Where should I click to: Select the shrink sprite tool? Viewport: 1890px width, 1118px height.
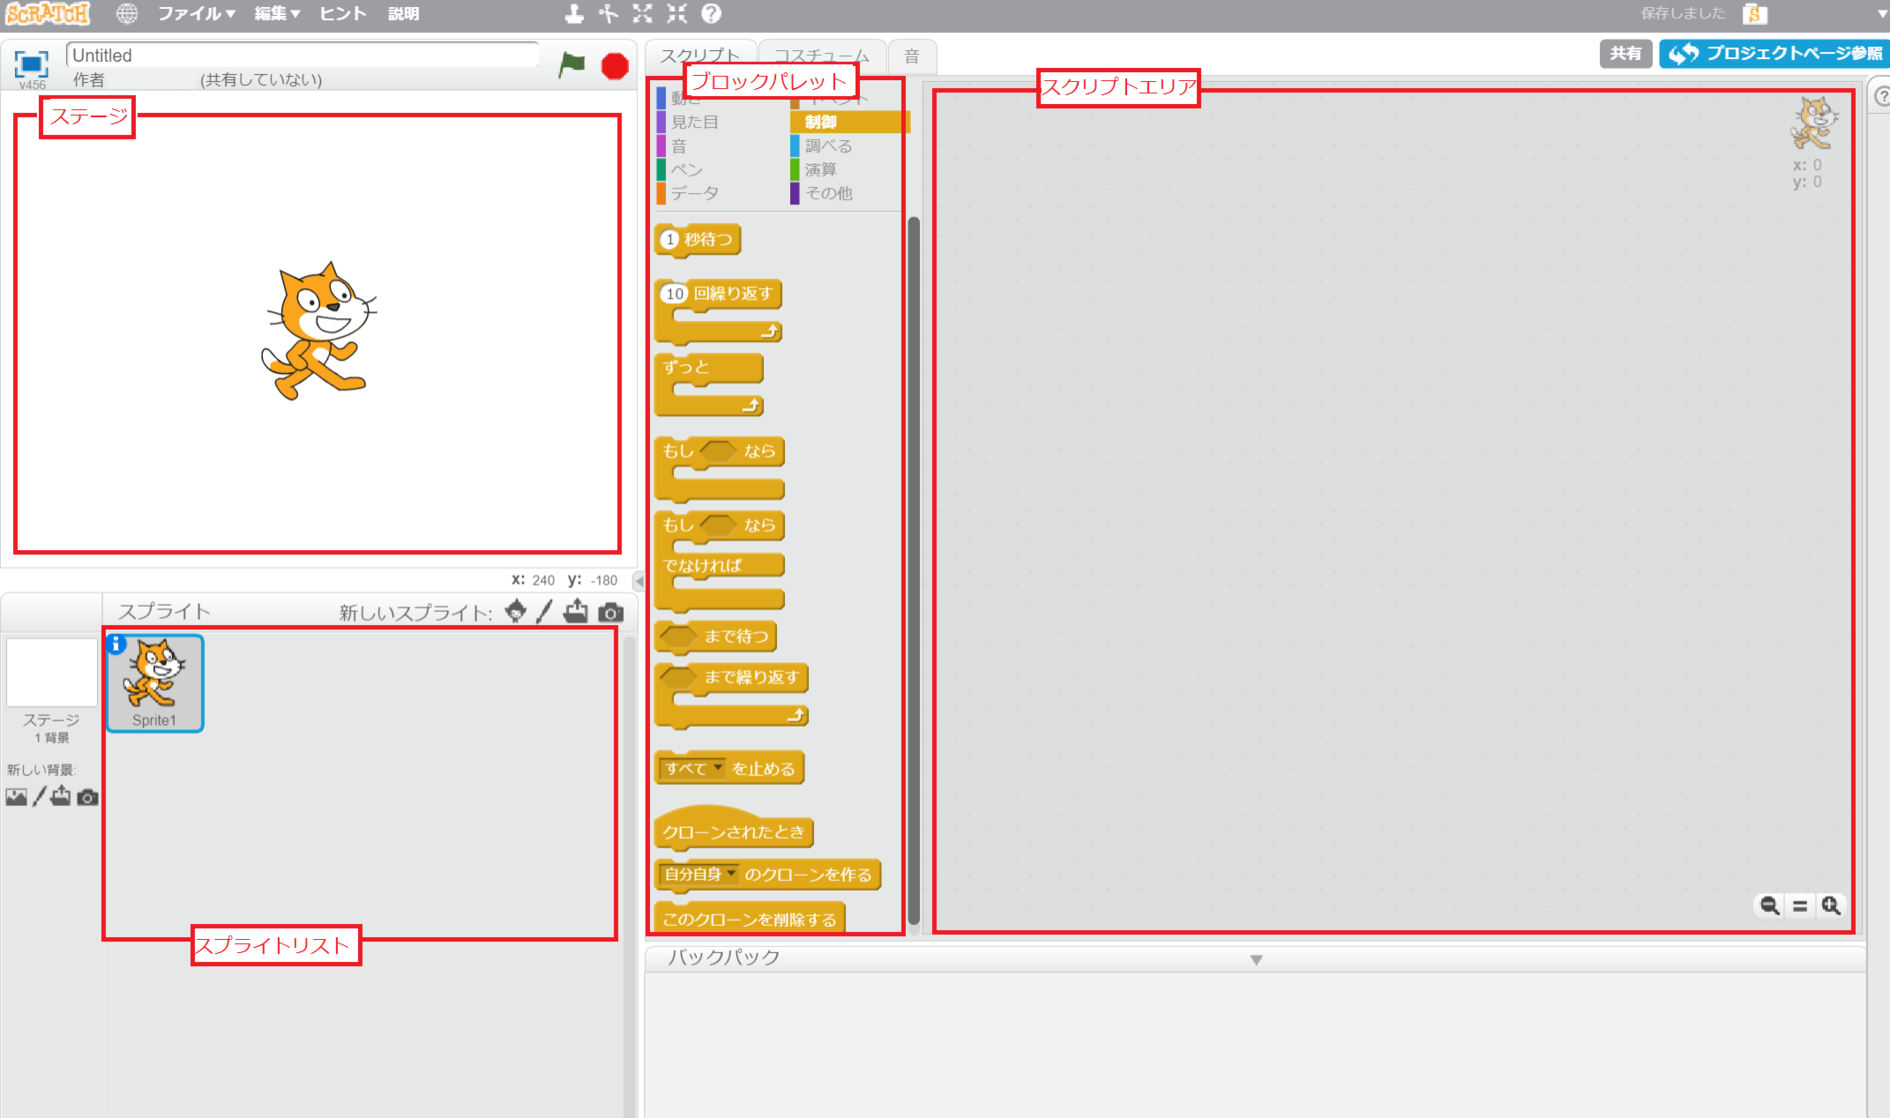pyautogui.click(x=677, y=14)
